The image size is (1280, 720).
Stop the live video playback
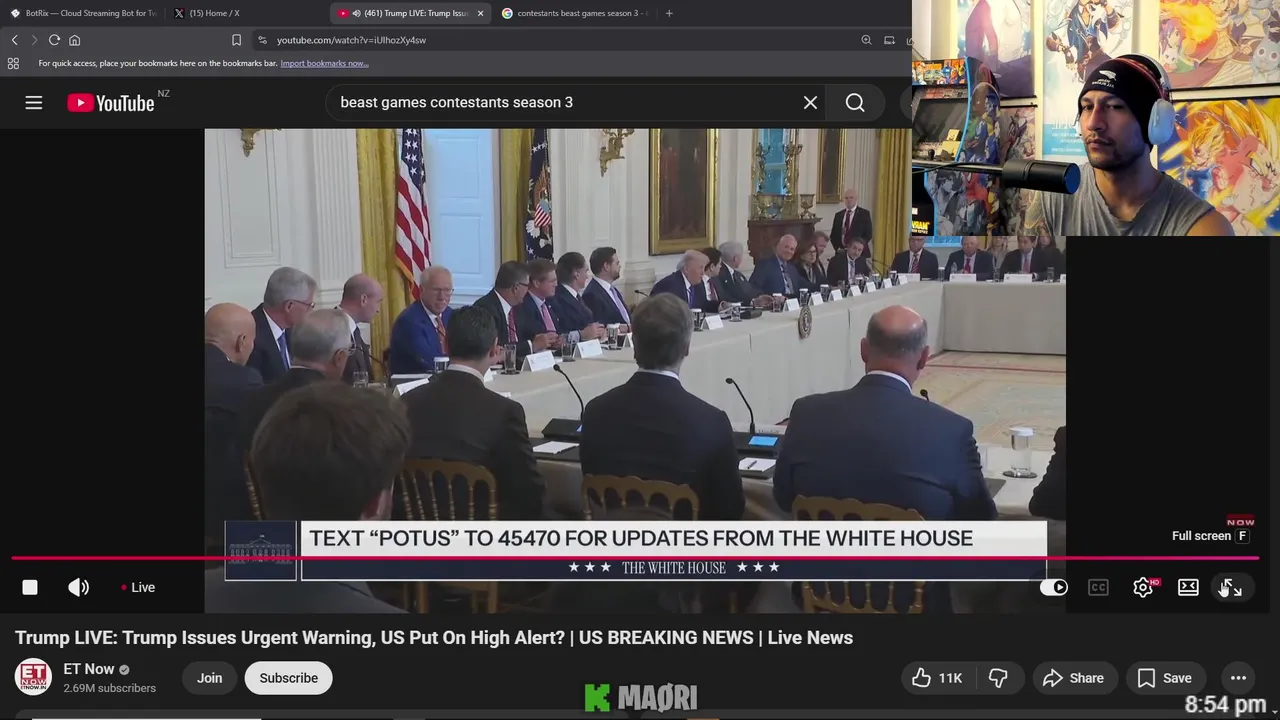point(30,587)
